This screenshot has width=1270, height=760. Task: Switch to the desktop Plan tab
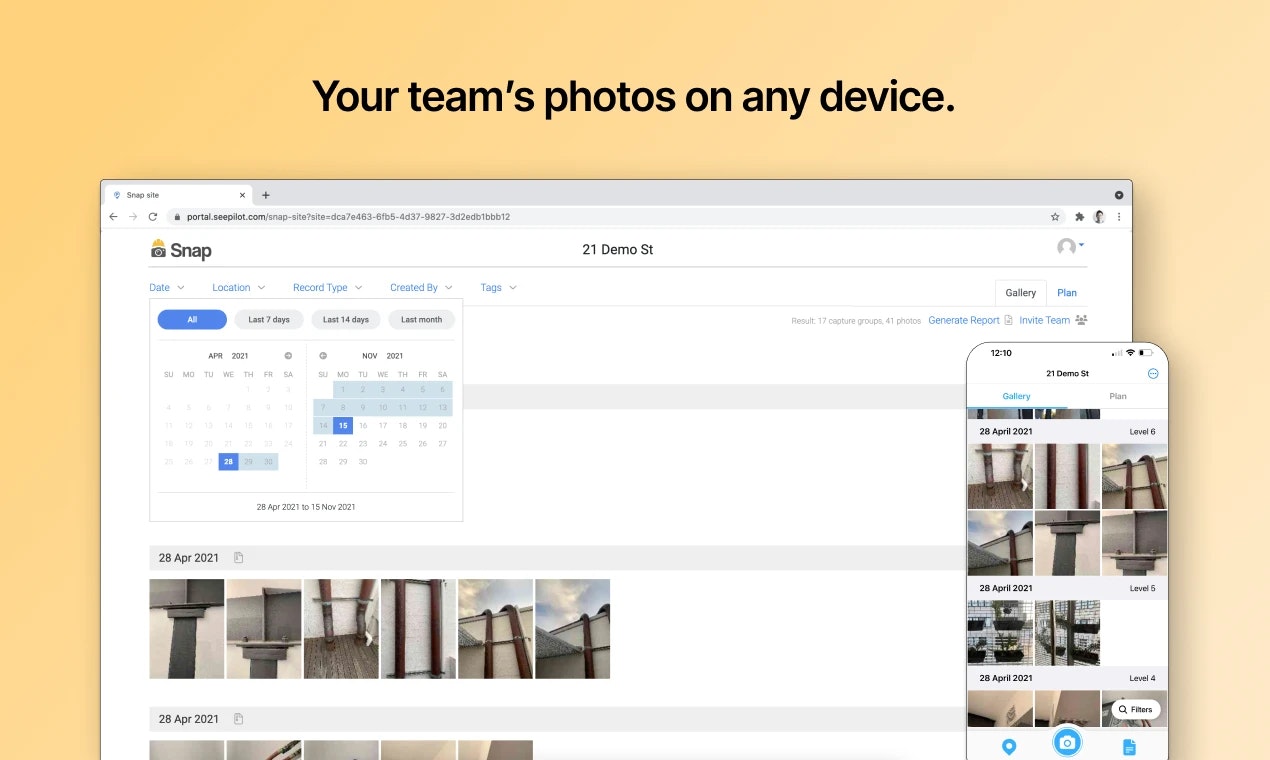point(1067,293)
